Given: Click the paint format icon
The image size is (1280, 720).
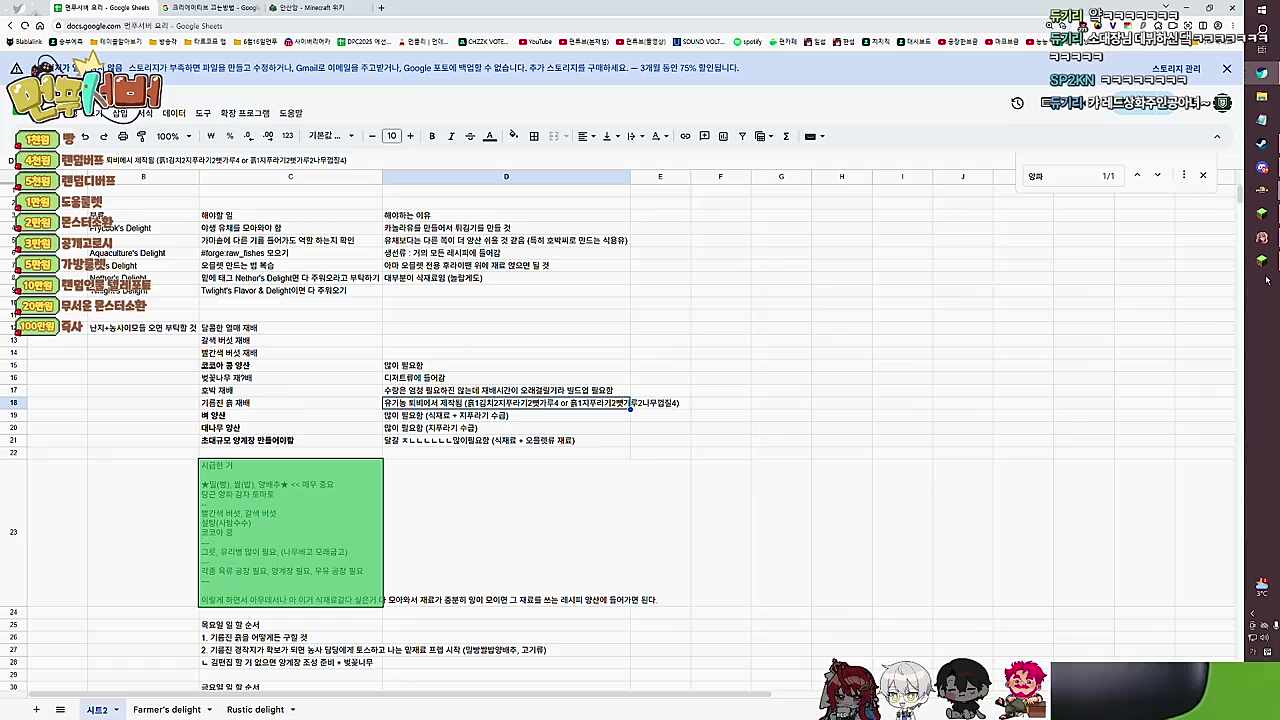Looking at the screenshot, I should (141, 136).
